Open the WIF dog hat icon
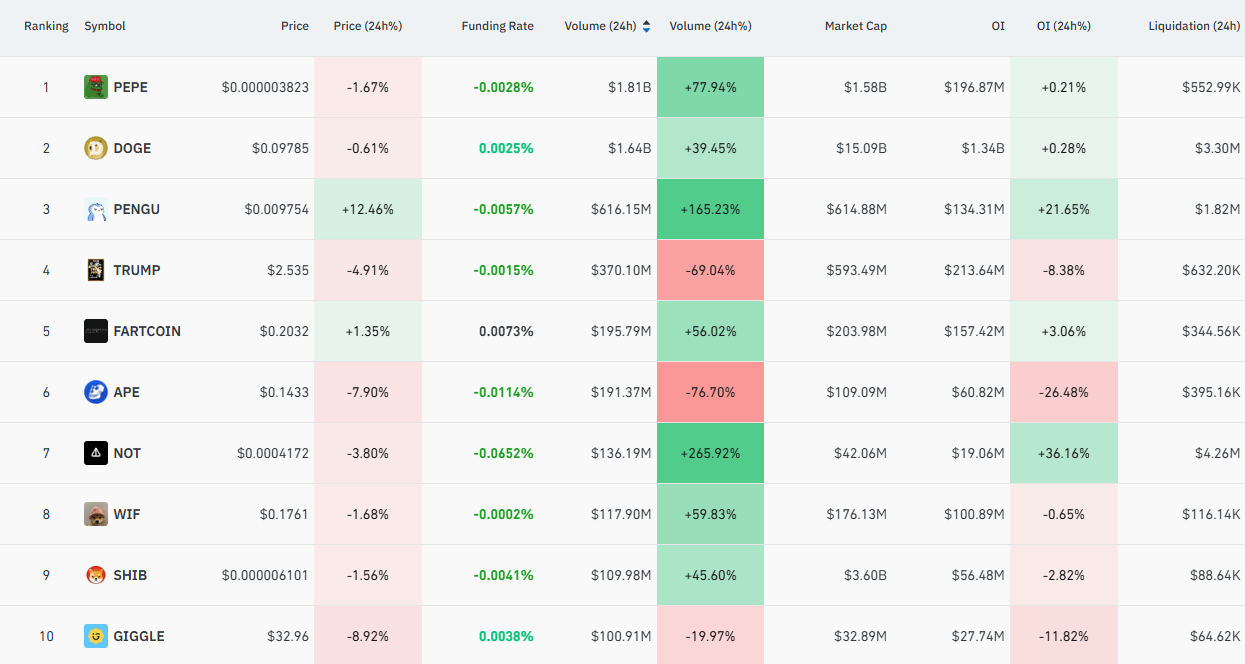This screenshot has height=664, width=1245. [x=96, y=514]
